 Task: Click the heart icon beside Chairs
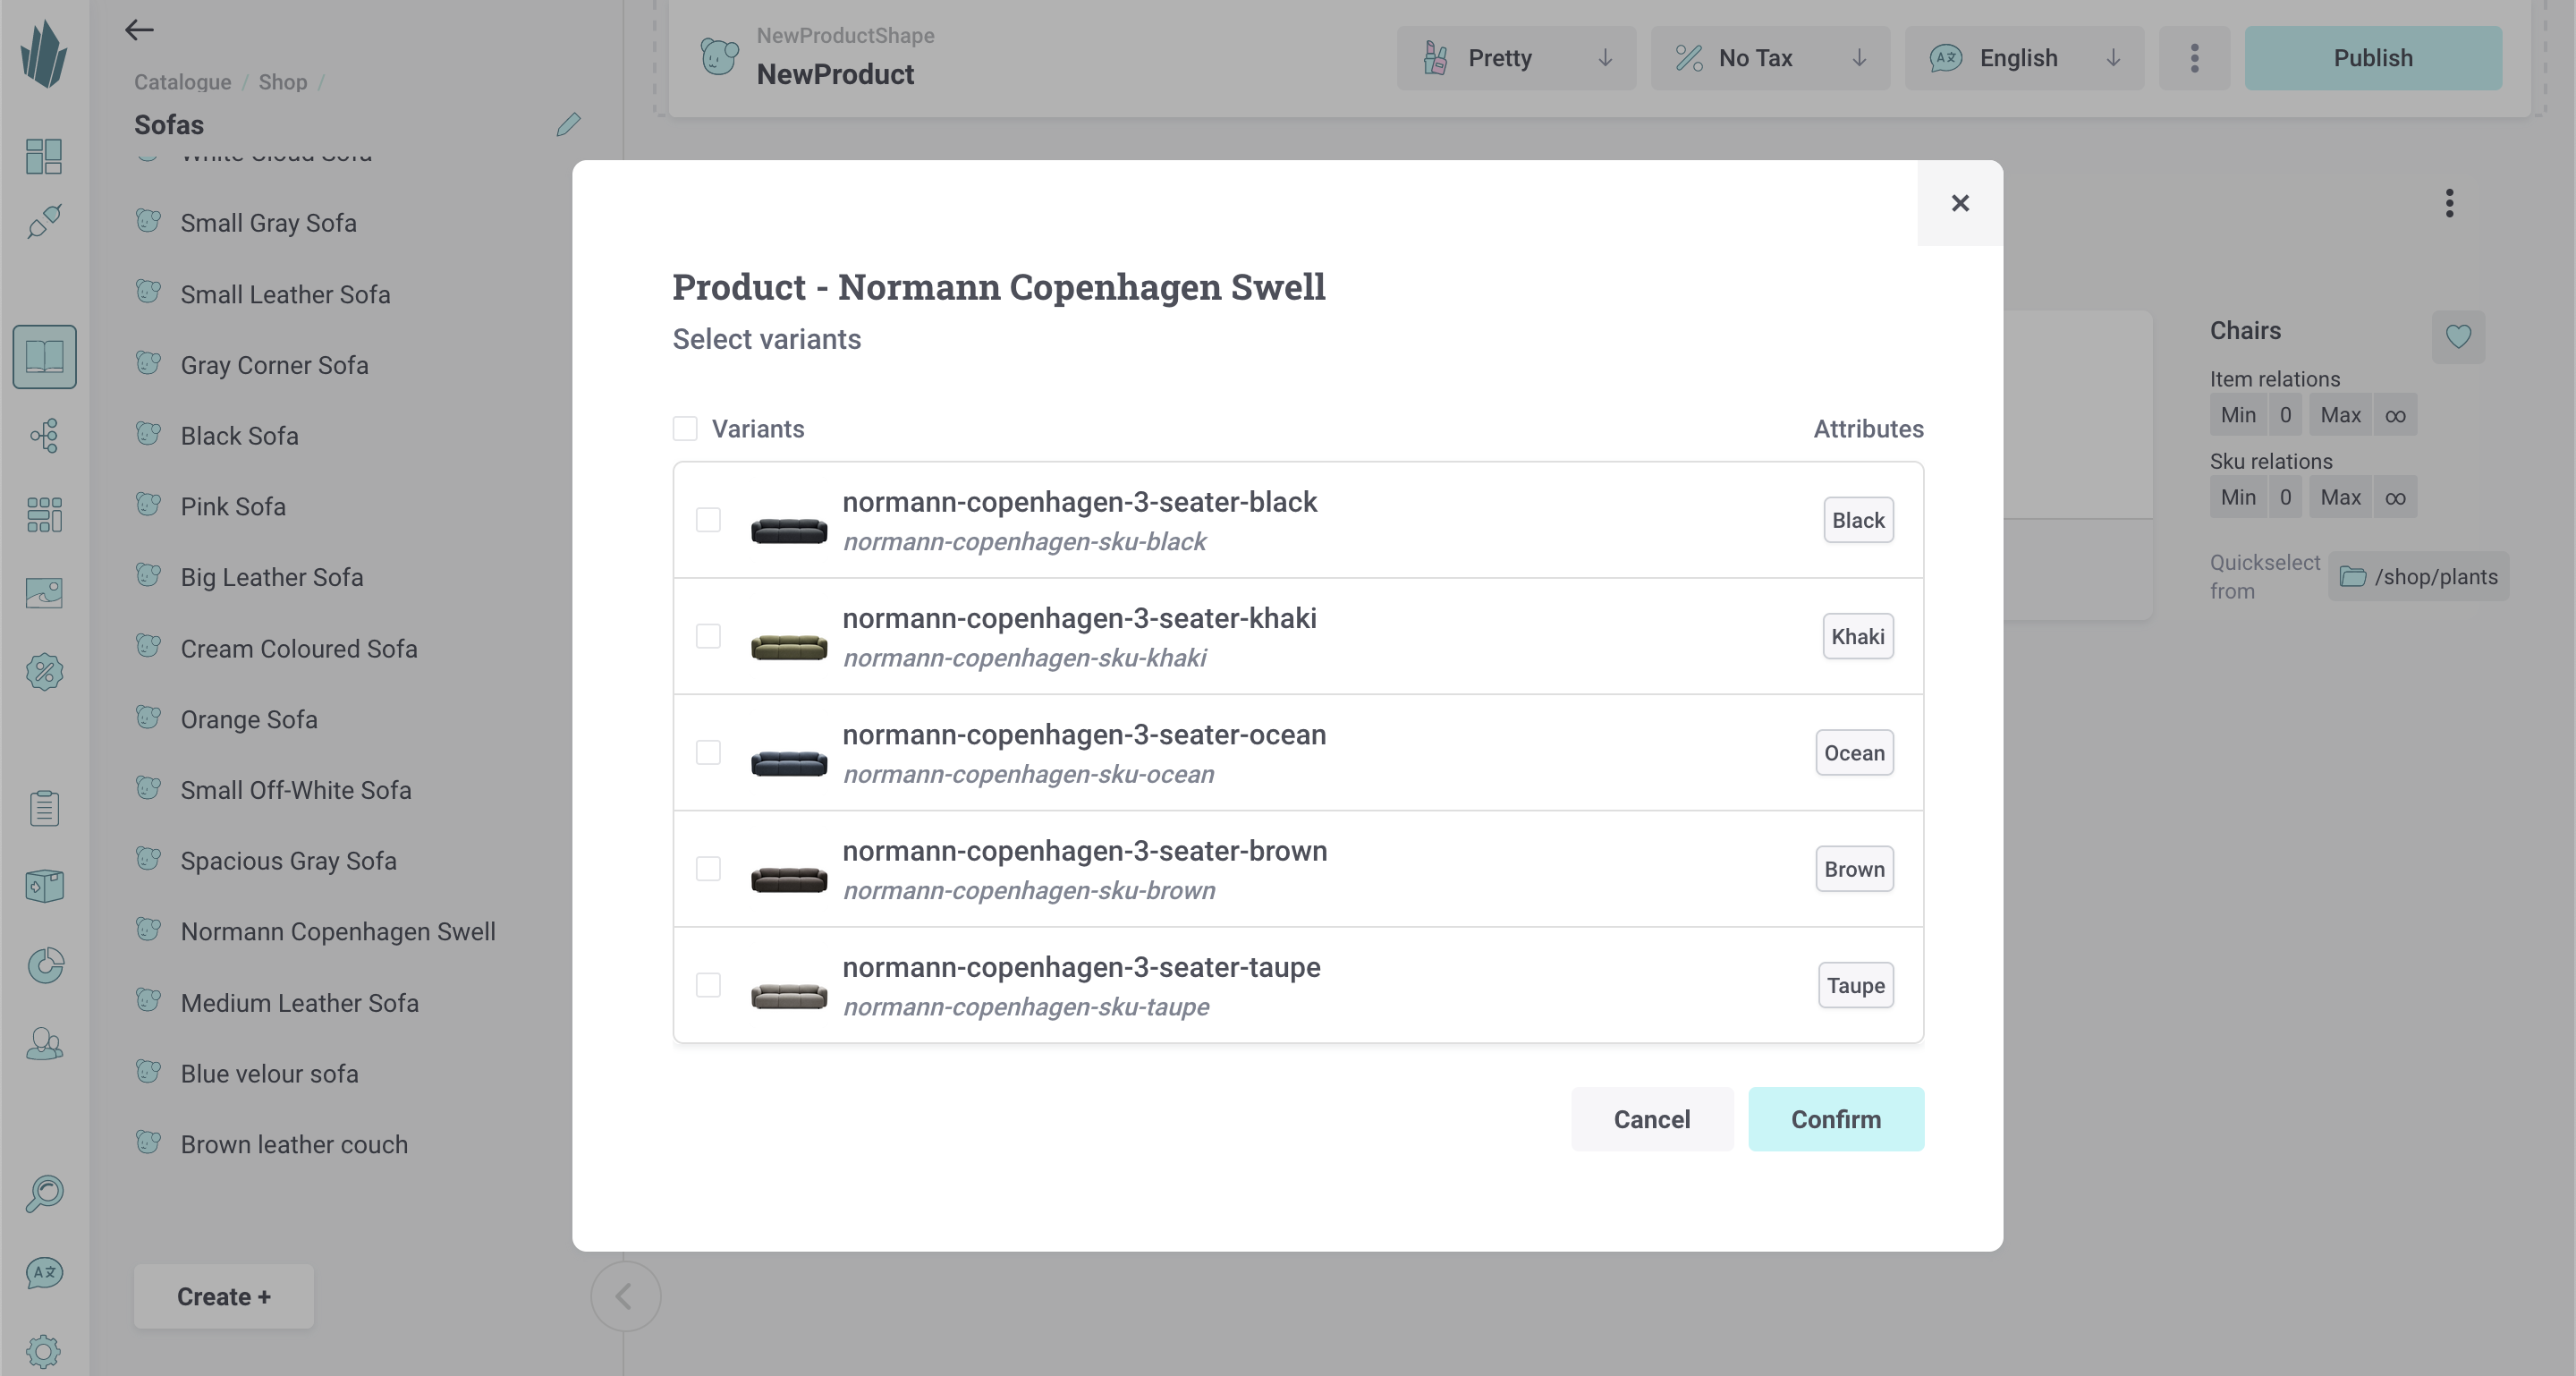[2458, 336]
